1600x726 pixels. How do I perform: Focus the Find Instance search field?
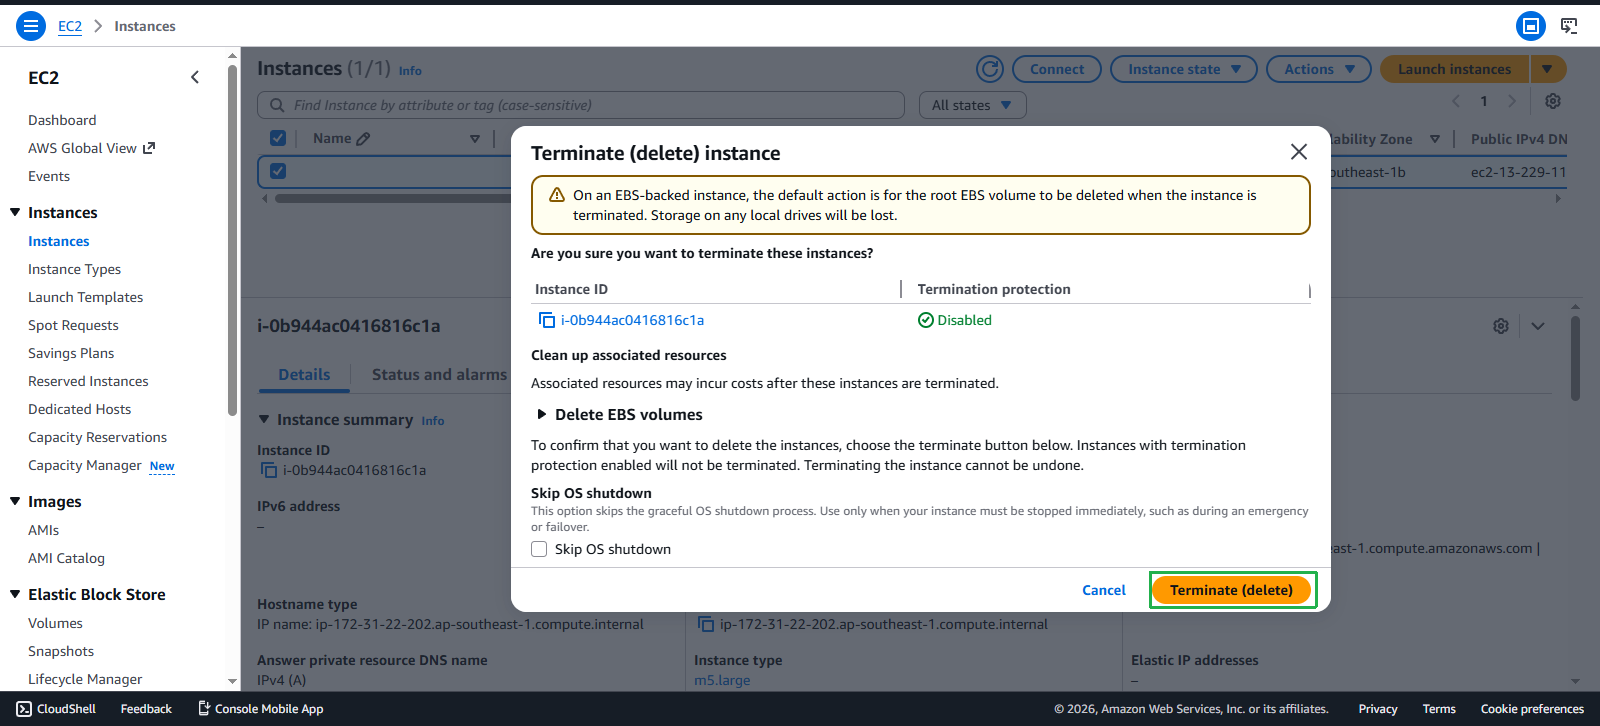(x=581, y=105)
